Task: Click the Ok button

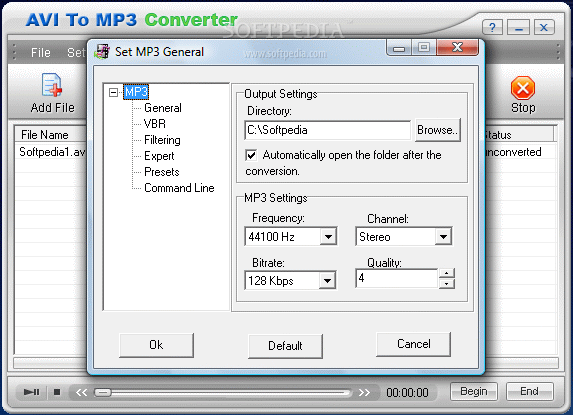Action: [x=156, y=345]
